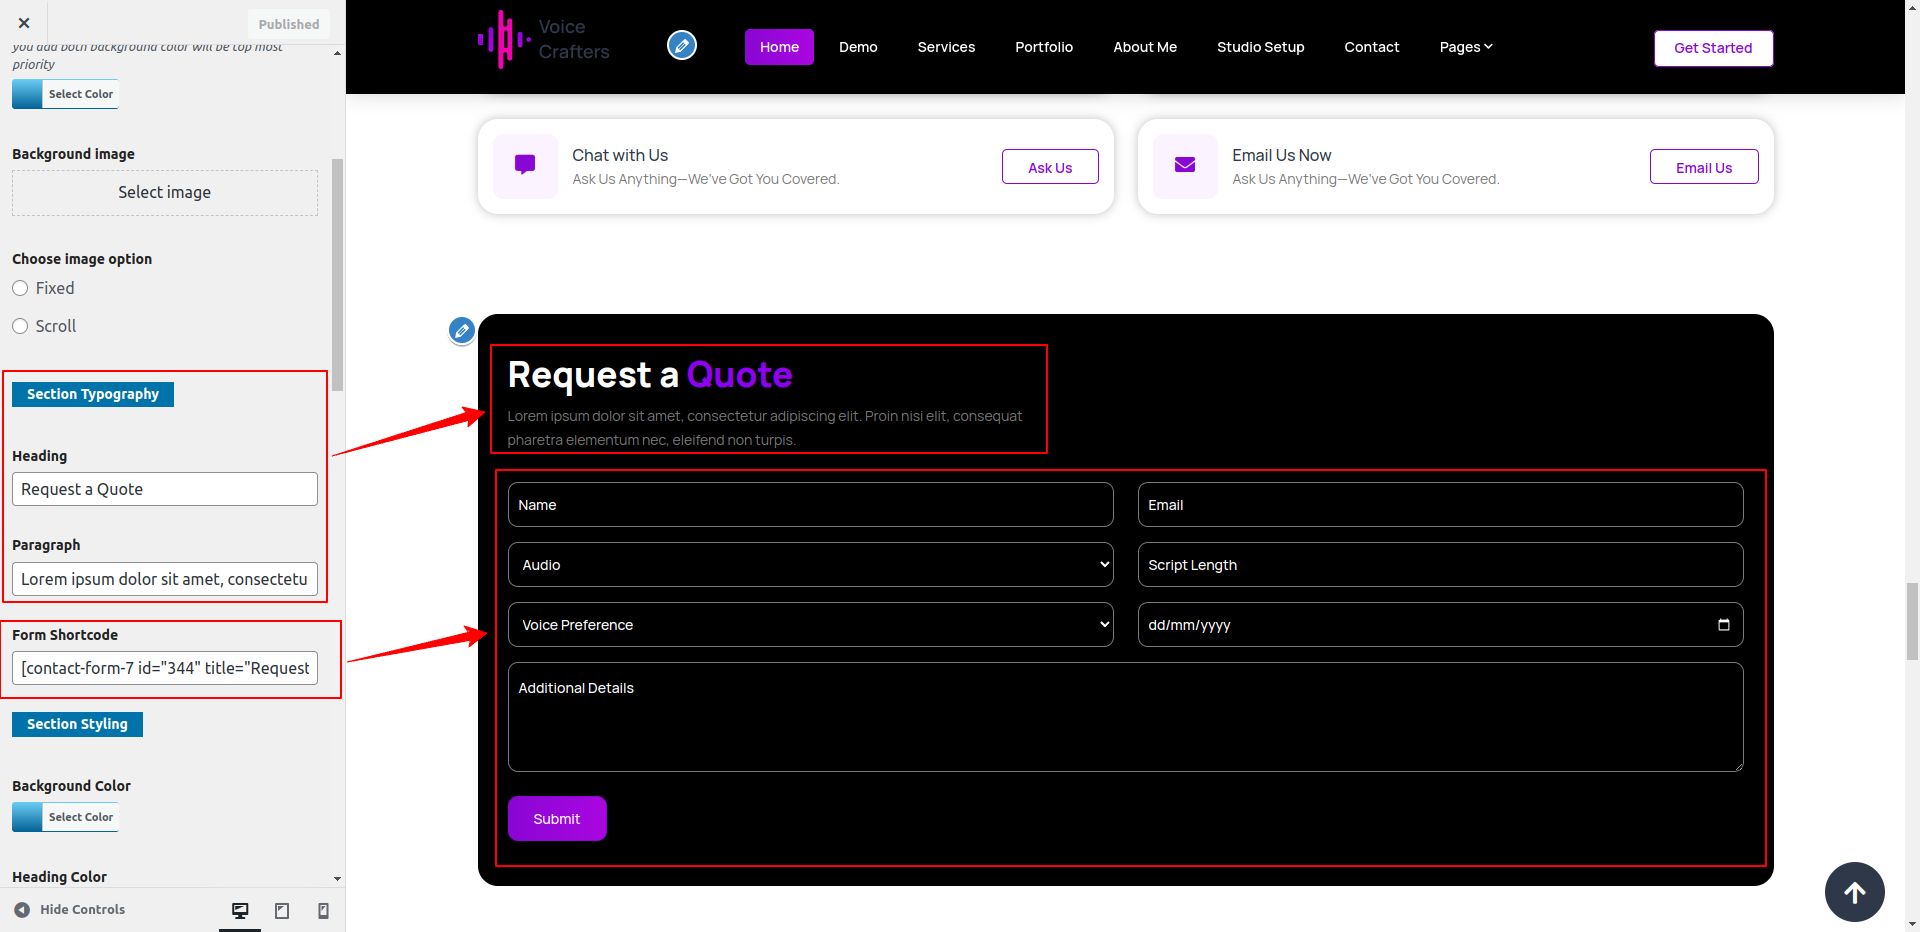Hide Controls in customizer footer
The image size is (1920, 932).
(x=70, y=909)
